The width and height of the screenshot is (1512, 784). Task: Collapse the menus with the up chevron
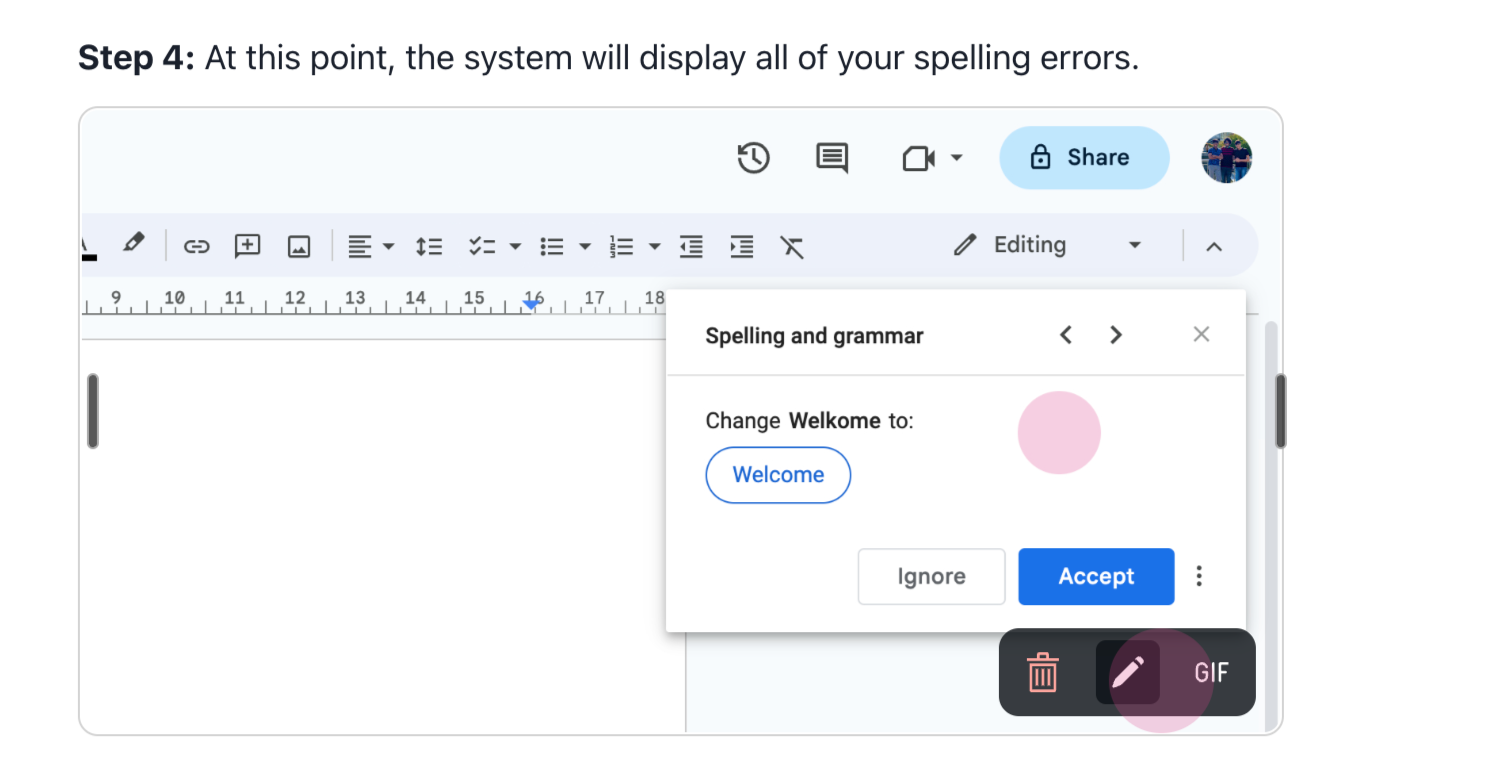click(x=1214, y=246)
